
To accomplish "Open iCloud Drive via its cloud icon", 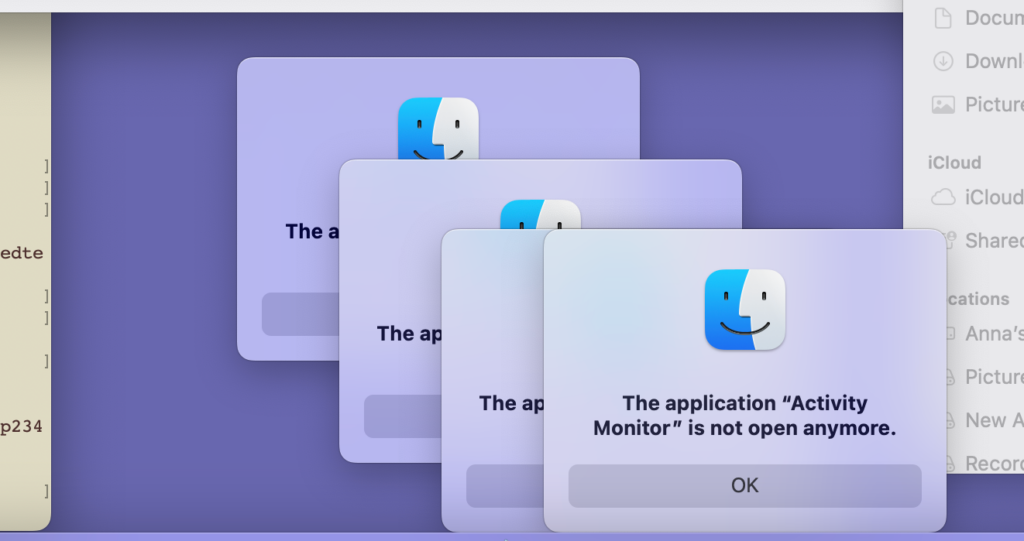I will click(942, 197).
